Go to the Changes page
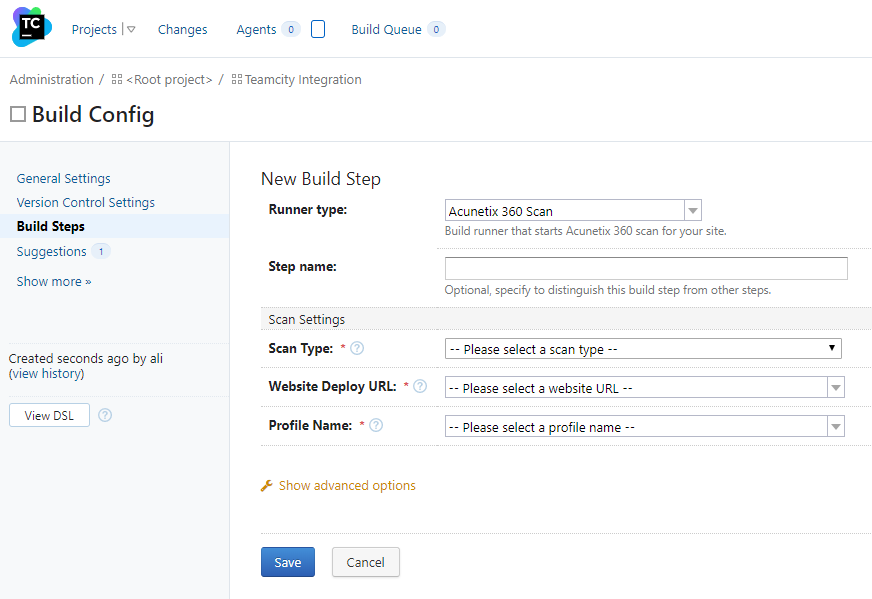The image size is (872, 599). [182, 29]
